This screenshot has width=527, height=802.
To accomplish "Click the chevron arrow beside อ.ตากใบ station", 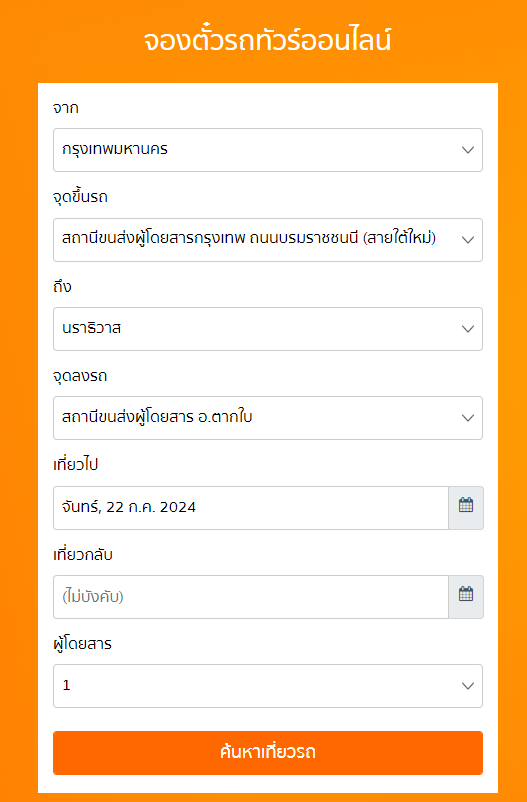I will [x=468, y=418].
